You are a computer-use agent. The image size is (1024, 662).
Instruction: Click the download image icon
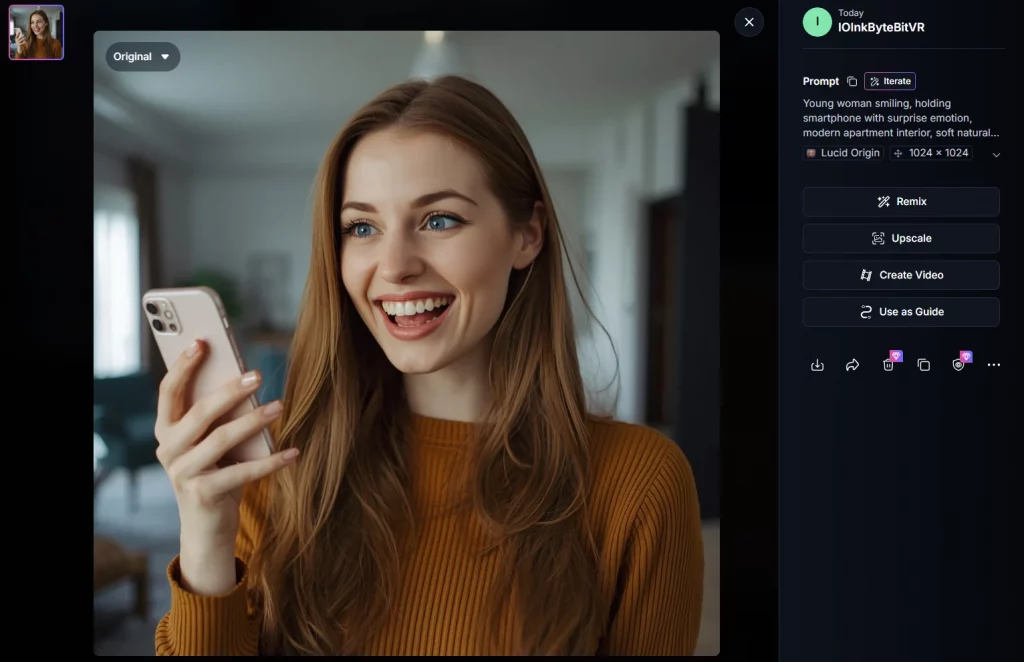coord(817,366)
